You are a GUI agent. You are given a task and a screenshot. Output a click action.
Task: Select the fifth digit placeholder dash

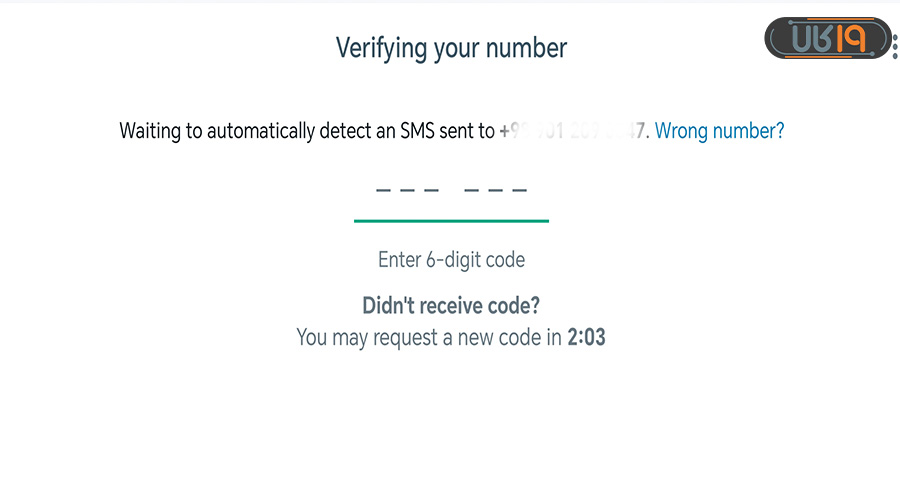496,190
